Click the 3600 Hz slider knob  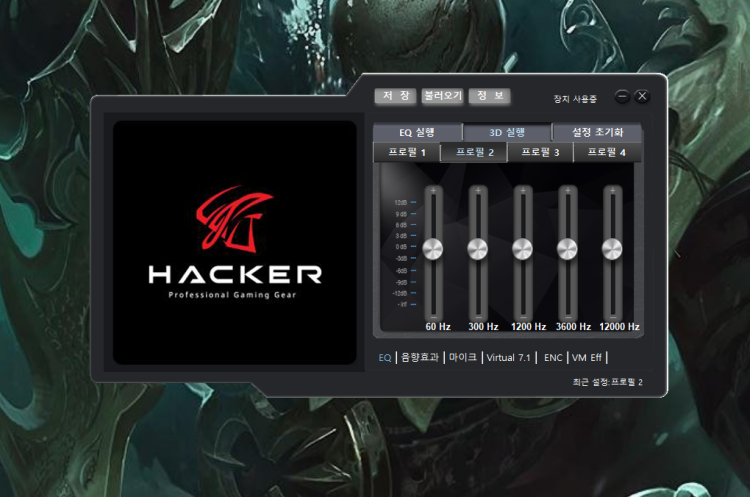tap(567, 249)
